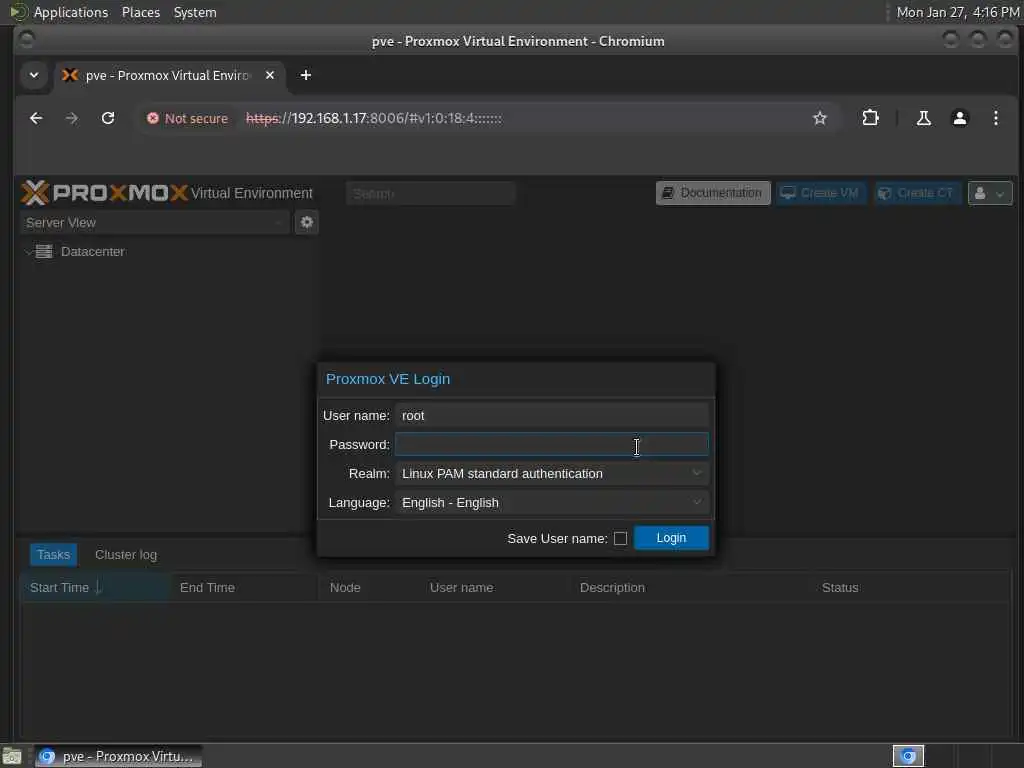
Task: Click the pve Proxmox taskbar window button
Action: point(118,756)
